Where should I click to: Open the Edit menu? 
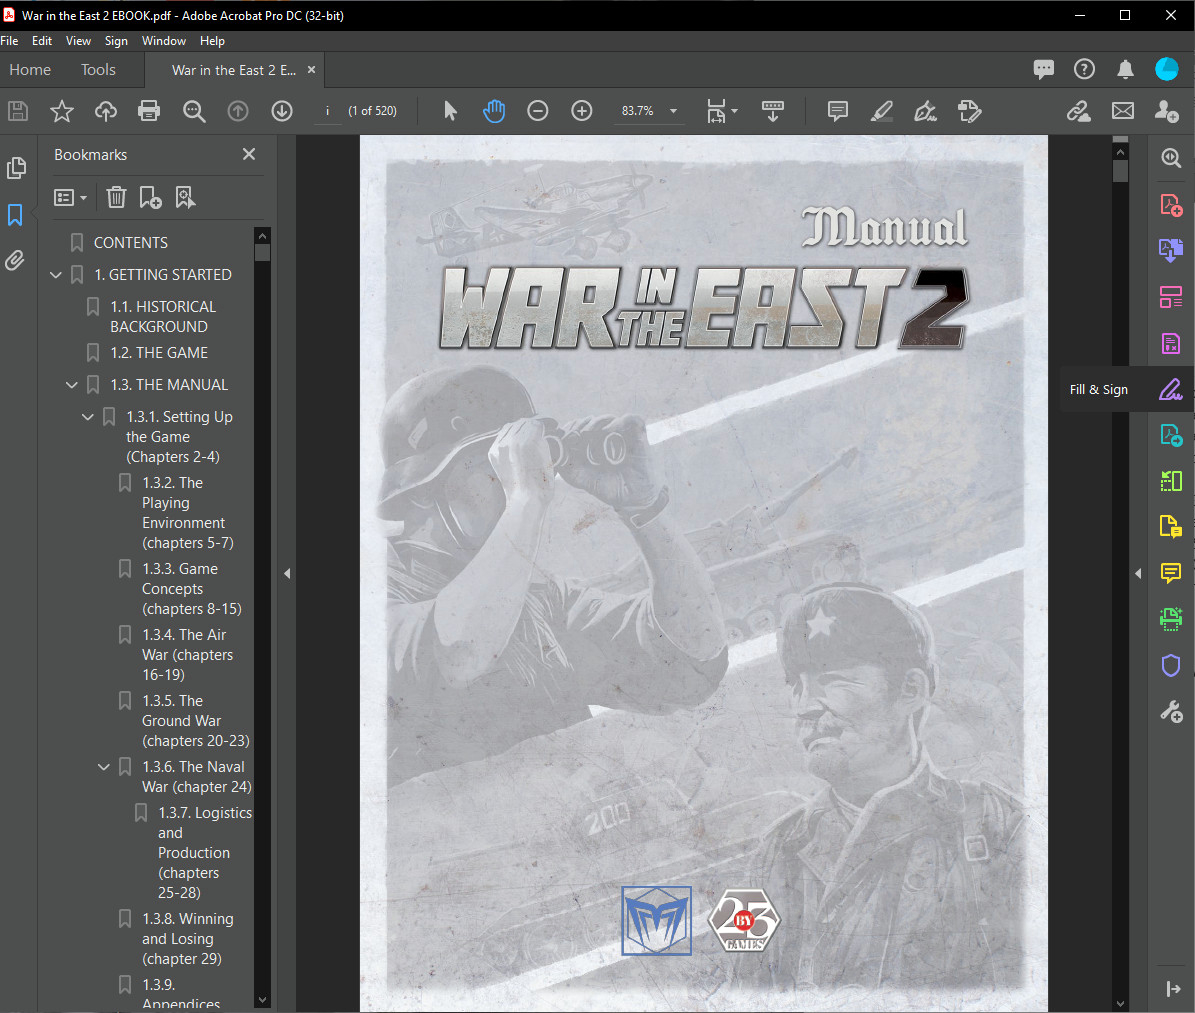[x=42, y=41]
